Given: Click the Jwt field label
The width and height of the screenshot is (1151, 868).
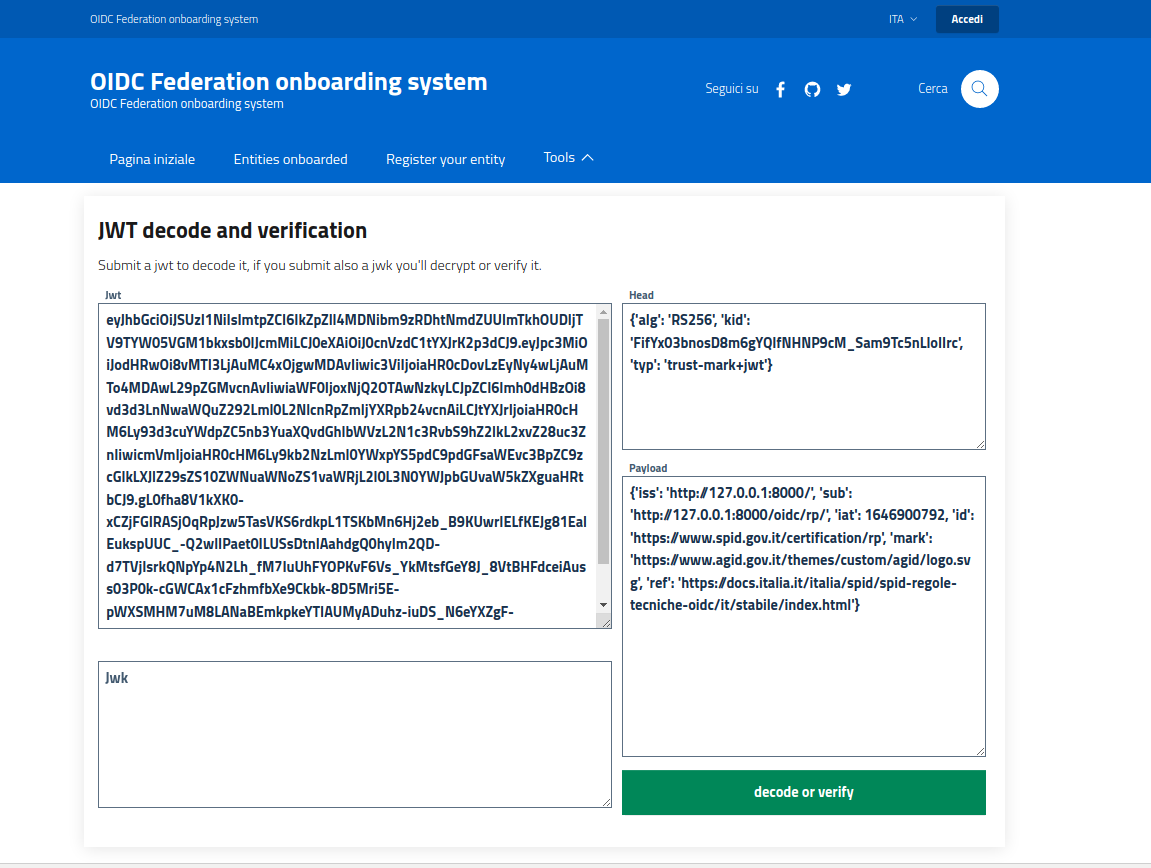Looking at the screenshot, I should tap(113, 294).
